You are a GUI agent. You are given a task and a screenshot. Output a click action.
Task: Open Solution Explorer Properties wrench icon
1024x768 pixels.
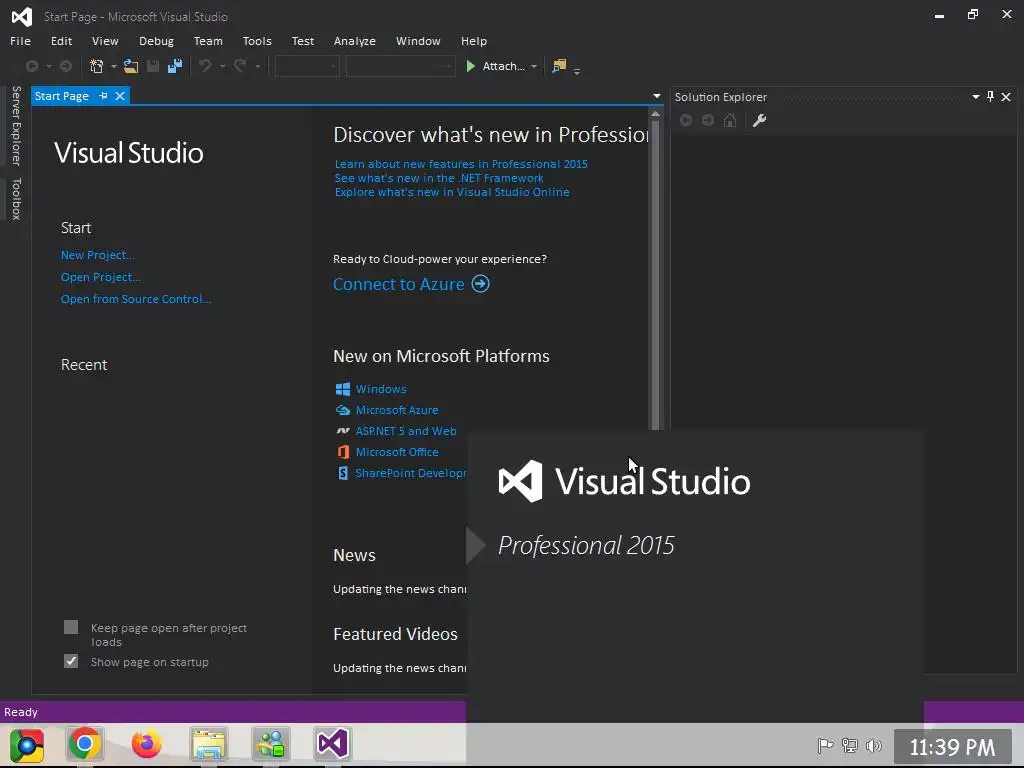point(759,120)
